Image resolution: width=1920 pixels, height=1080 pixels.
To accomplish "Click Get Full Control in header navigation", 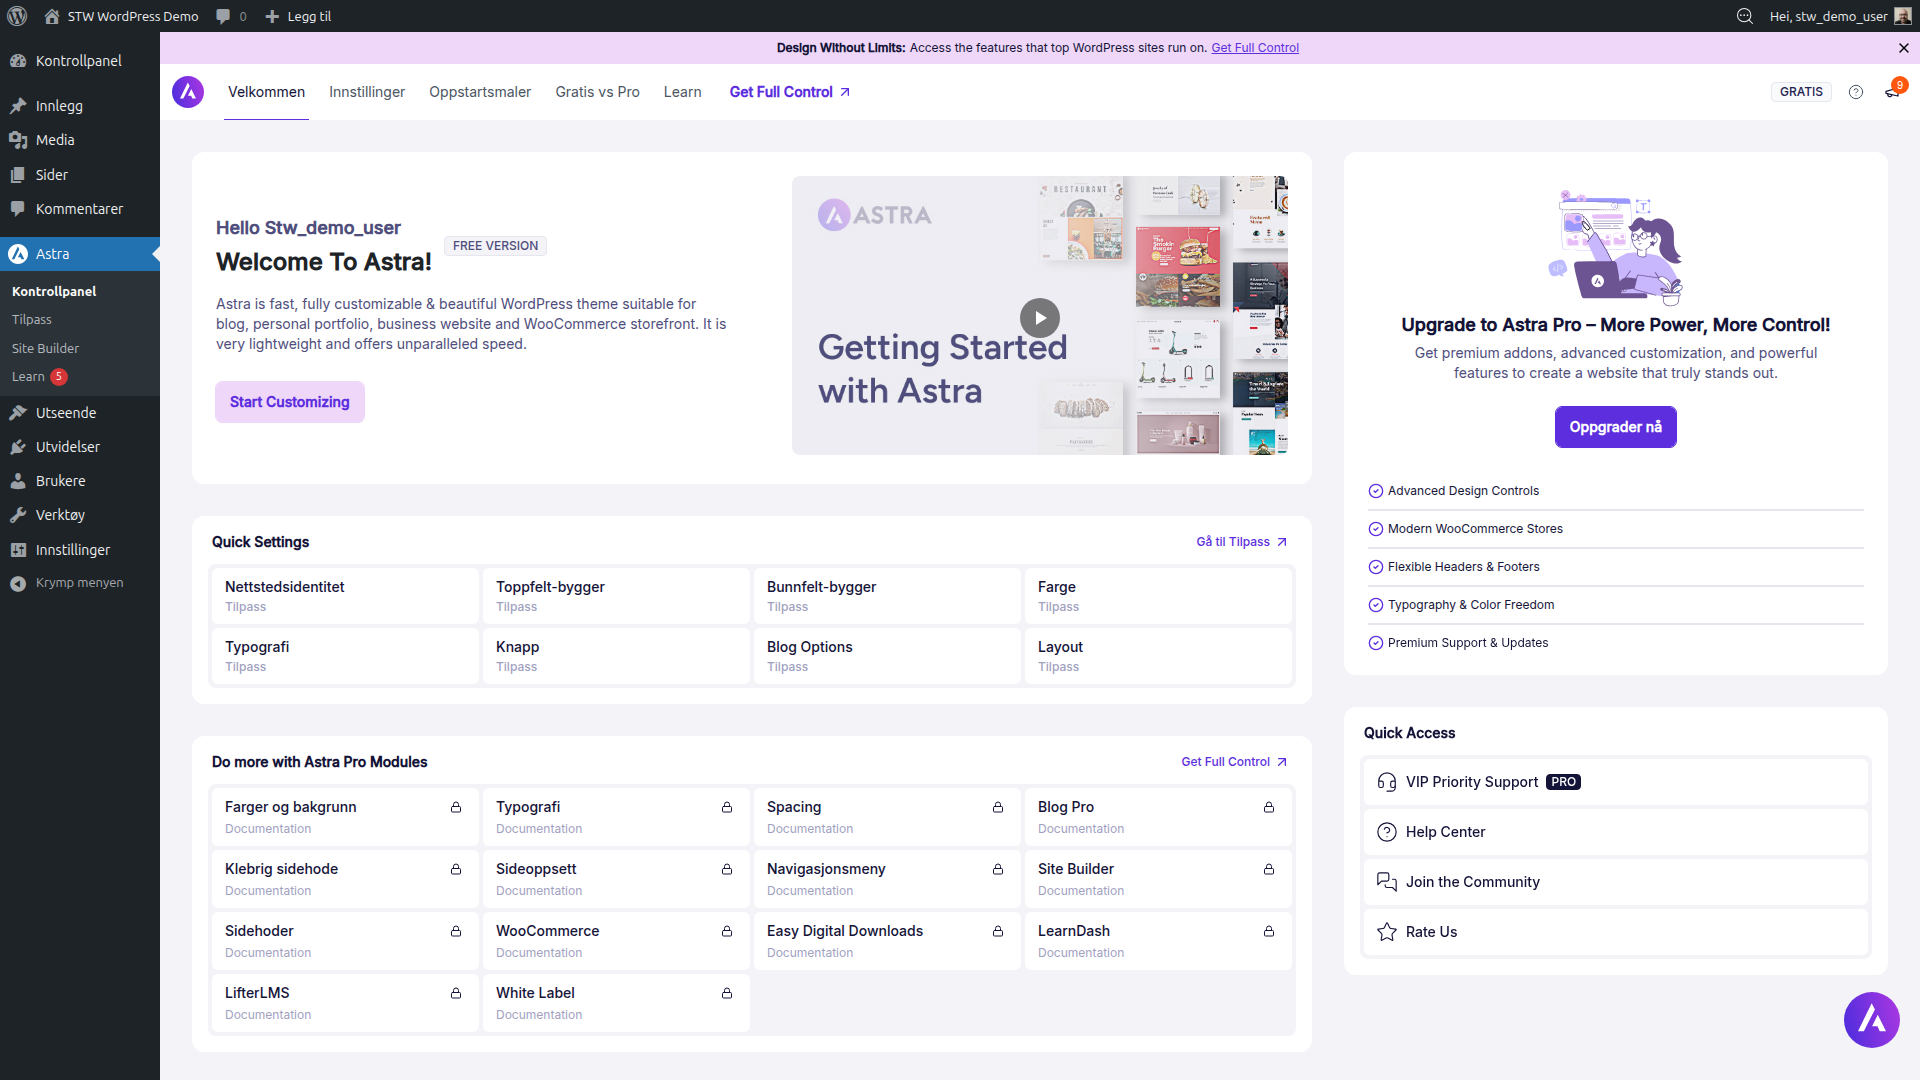I will (790, 92).
